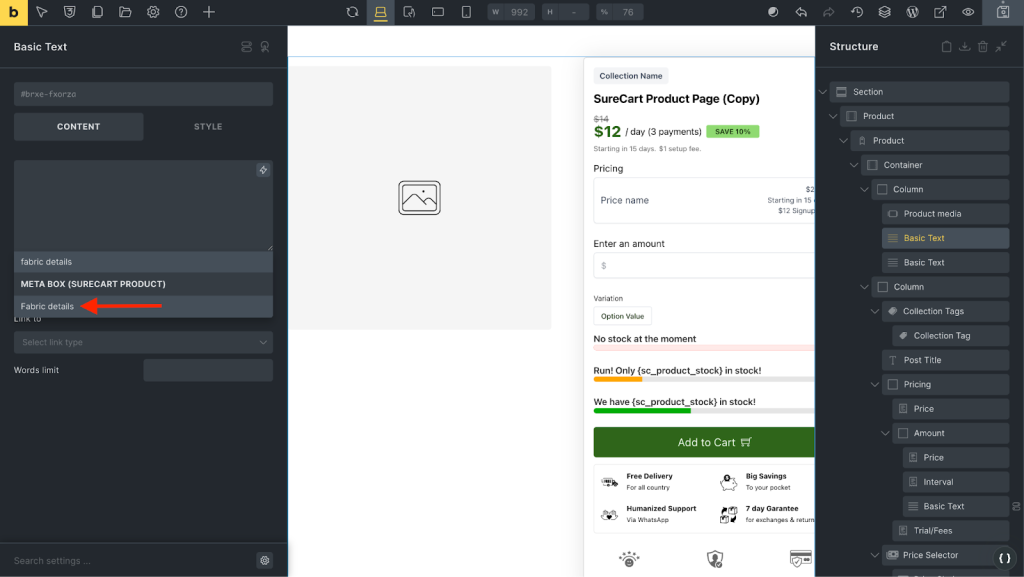Open the help question mark icon

tap(181, 12)
